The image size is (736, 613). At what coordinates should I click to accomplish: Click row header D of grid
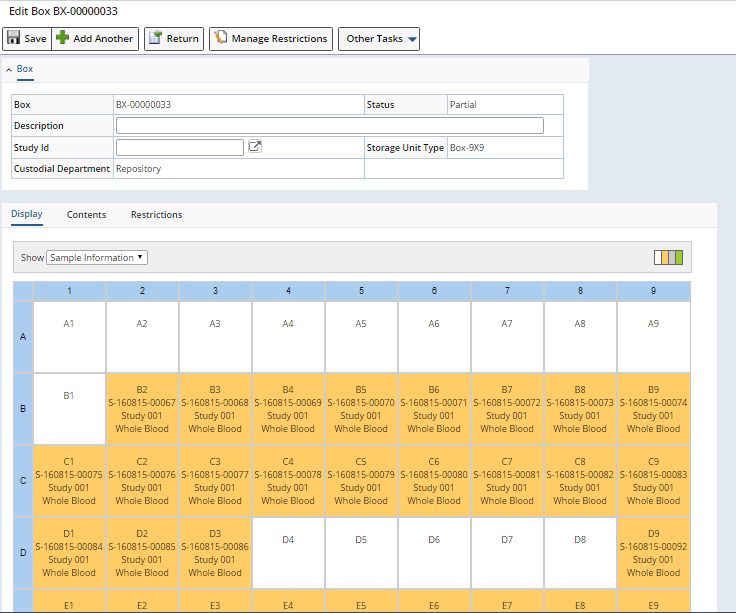coord(23,553)
